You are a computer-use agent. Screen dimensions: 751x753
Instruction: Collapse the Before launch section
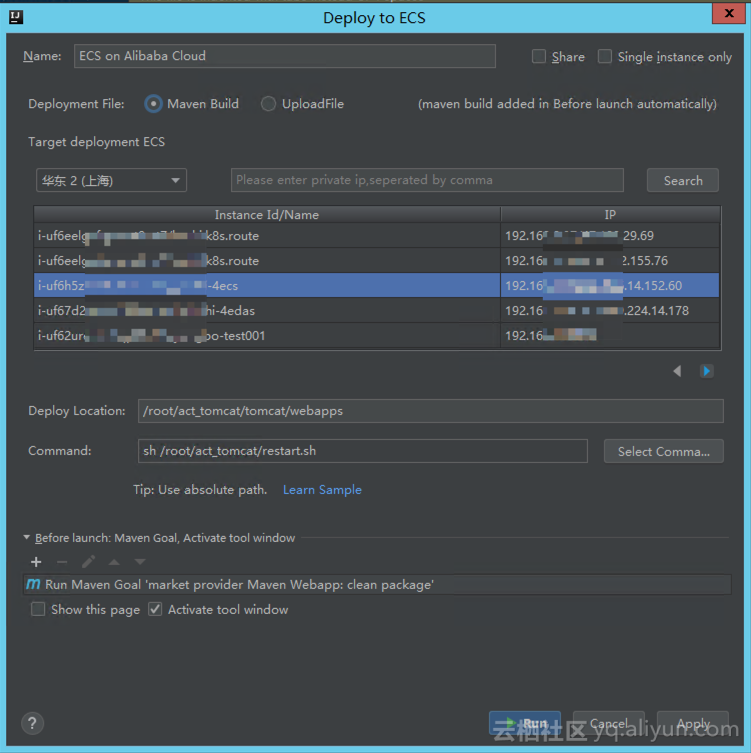click(x=27, y=537)
